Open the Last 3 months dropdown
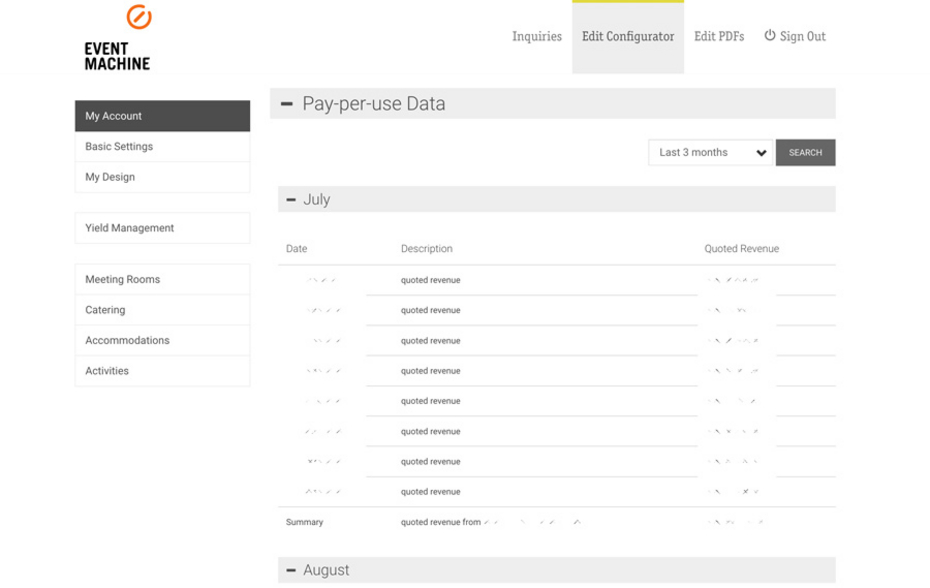The height and width of the screenshot is (588, 930). 710,153
